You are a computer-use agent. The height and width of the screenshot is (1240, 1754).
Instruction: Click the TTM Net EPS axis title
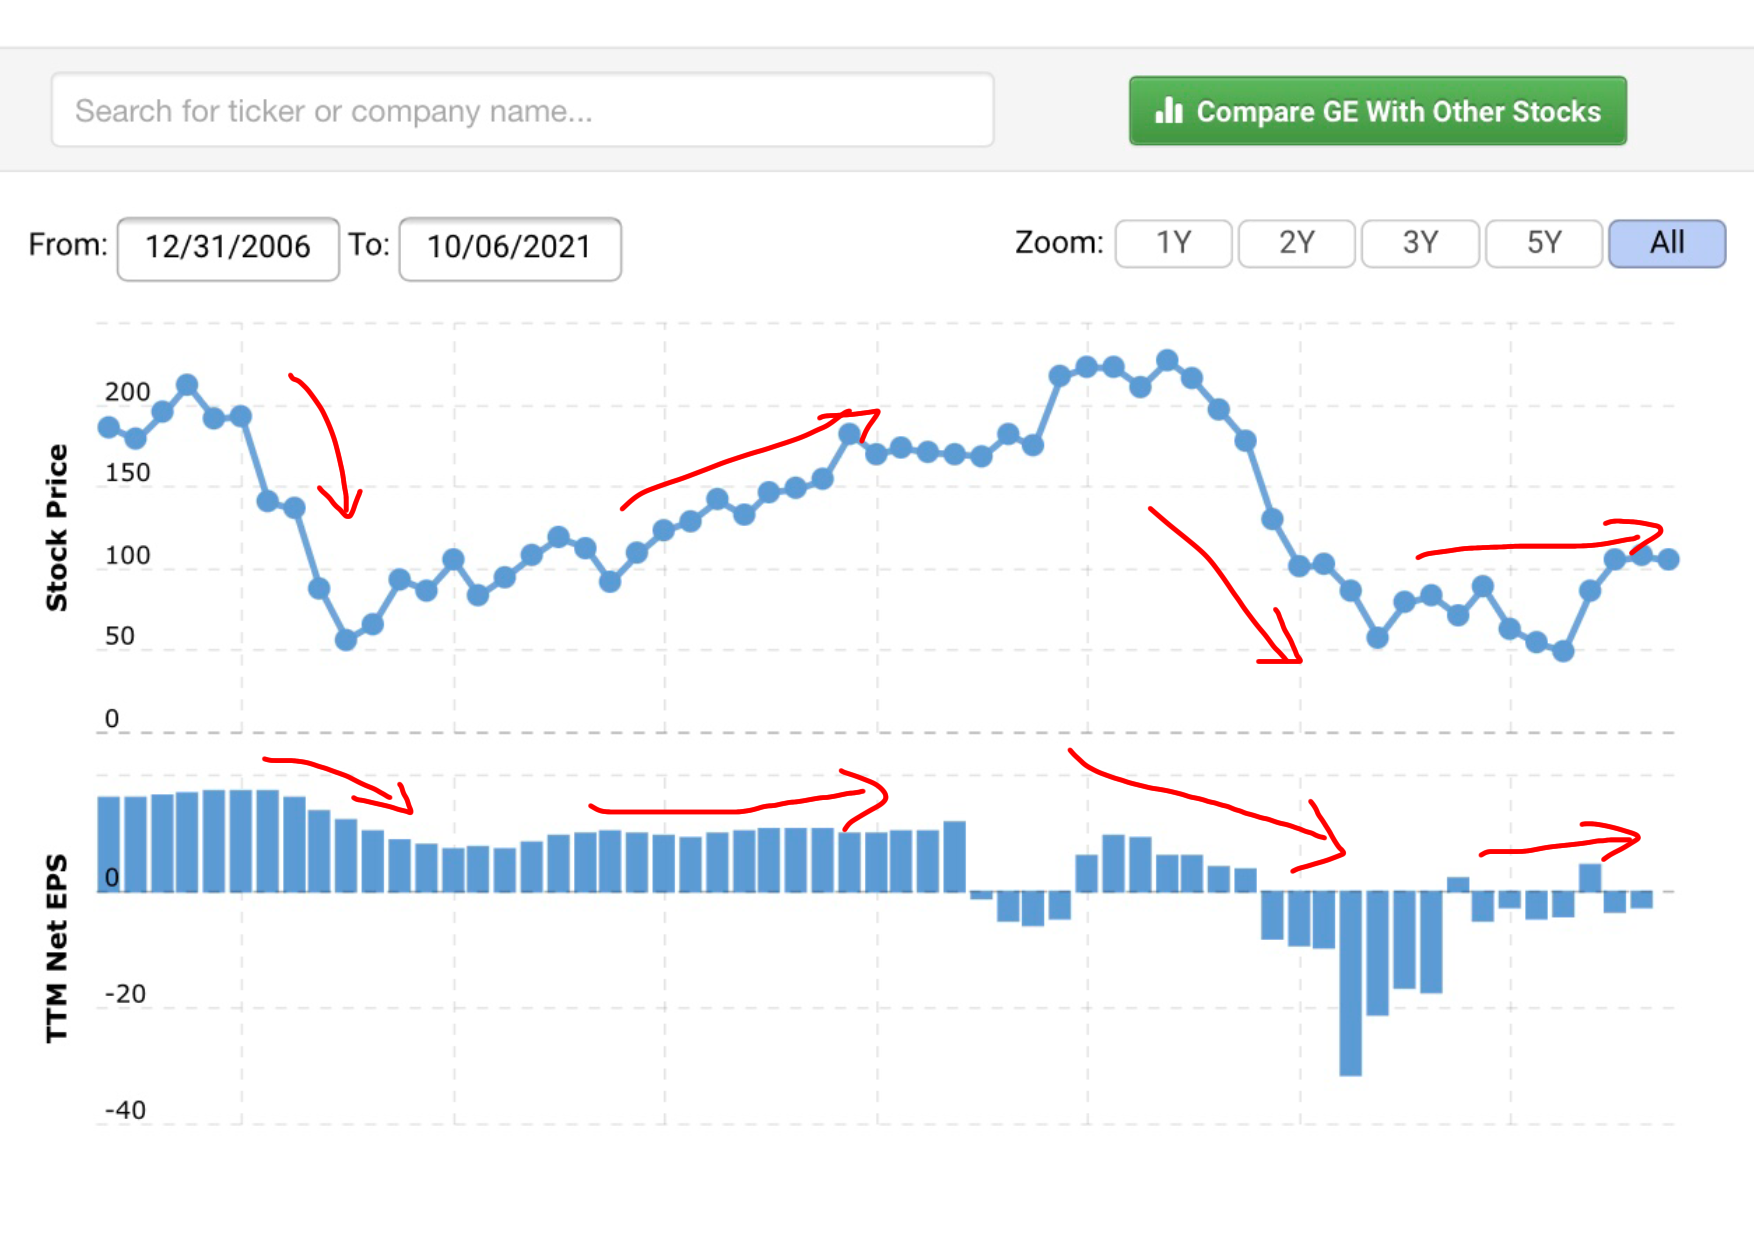pos(57,947)
